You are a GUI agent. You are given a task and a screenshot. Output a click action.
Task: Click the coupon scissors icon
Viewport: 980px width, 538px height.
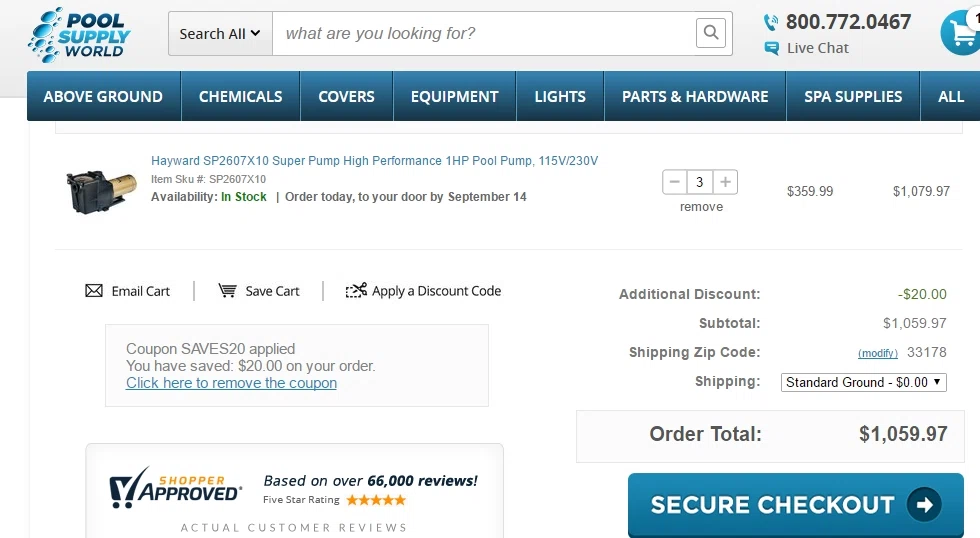pos(356,291)
